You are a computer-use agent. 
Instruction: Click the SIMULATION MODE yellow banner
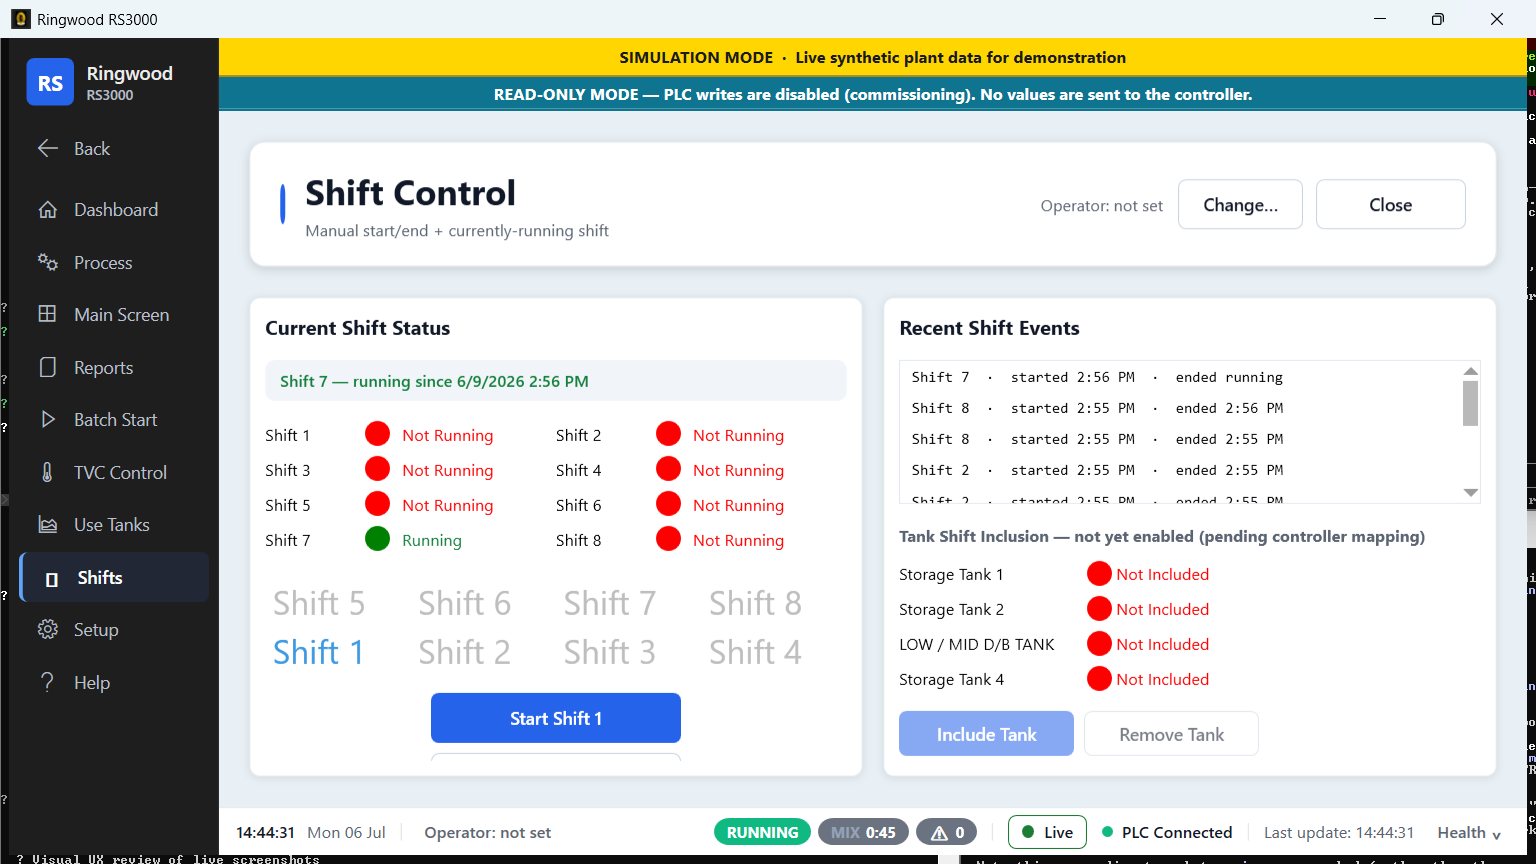point(872,57)
